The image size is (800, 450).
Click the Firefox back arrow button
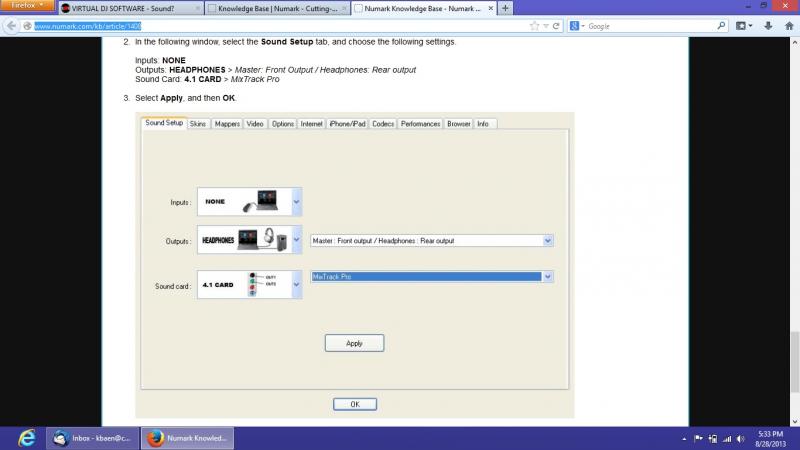[x=10, y=26]
